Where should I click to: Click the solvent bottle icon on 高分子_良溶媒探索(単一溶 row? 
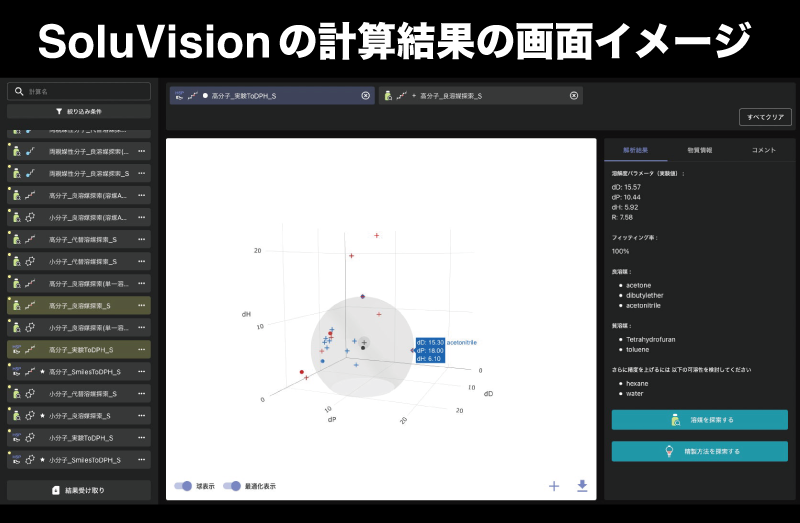click(16, 283)
